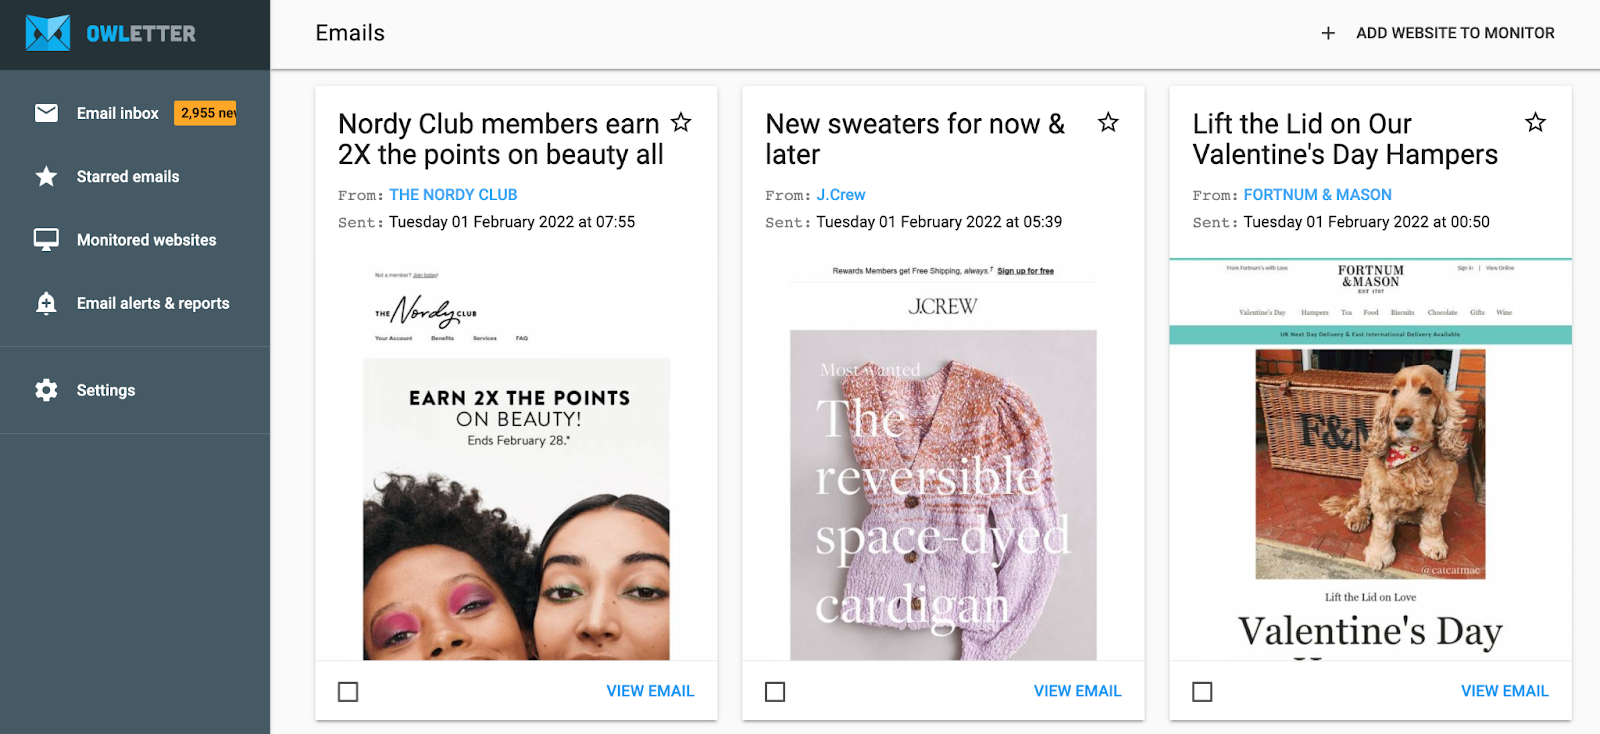Tick the Nordy Club email checkbox

(x=348, y=692)
